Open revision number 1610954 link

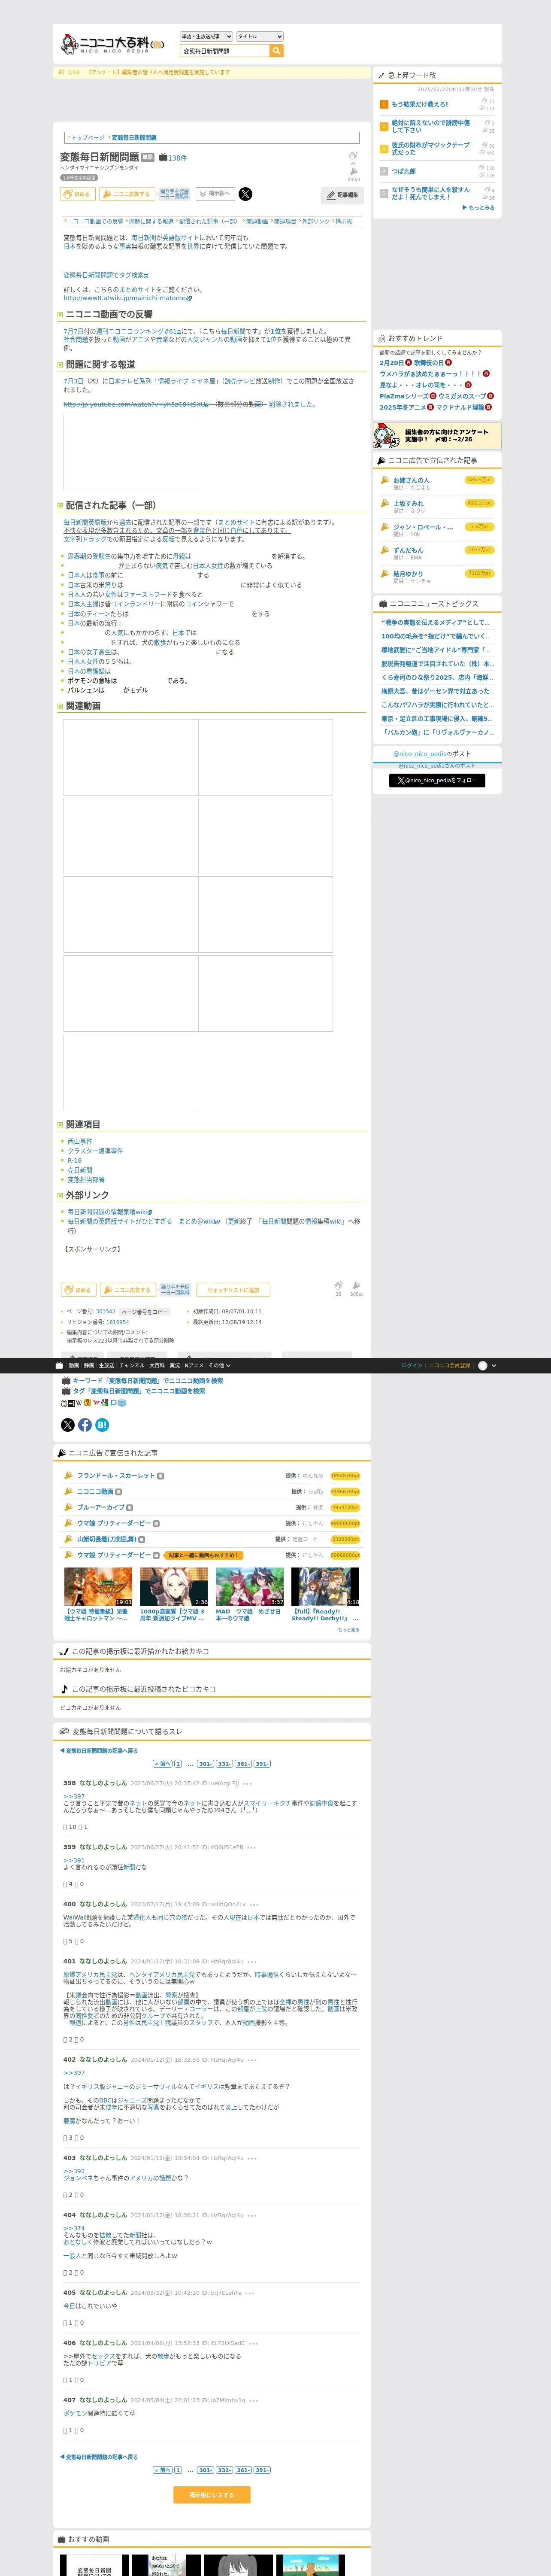(118, 1322)
